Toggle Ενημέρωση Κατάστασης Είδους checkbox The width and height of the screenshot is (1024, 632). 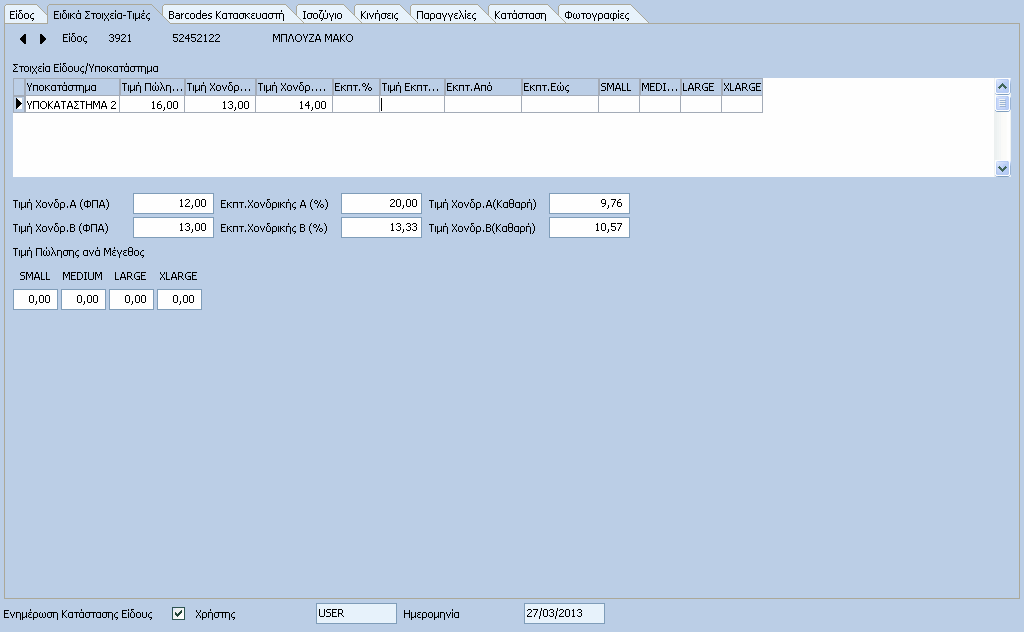click(x=178, y=613)
